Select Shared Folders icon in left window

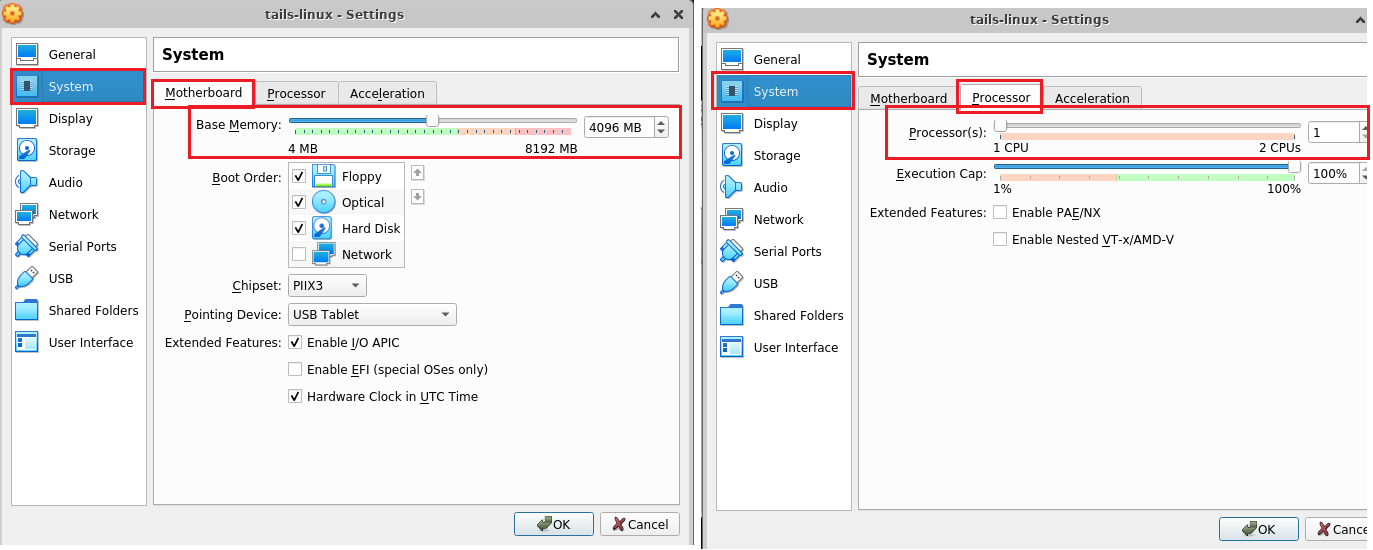click(x=28, y=310)
